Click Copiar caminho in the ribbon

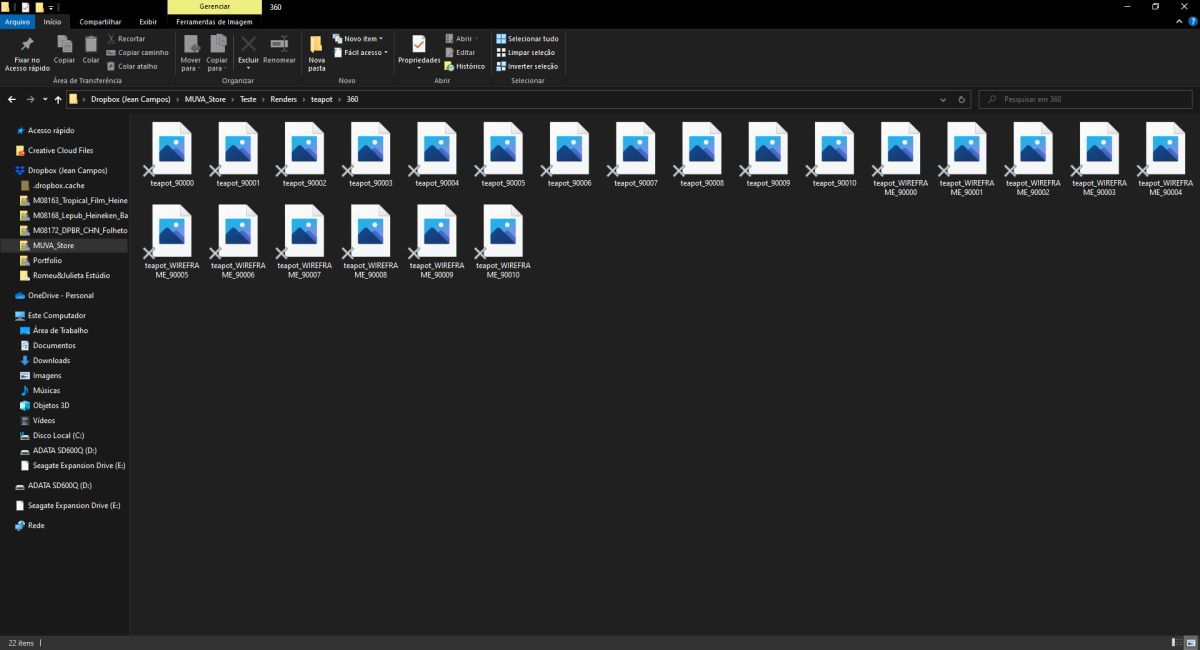pyautogui.click(x=137, y=52)
